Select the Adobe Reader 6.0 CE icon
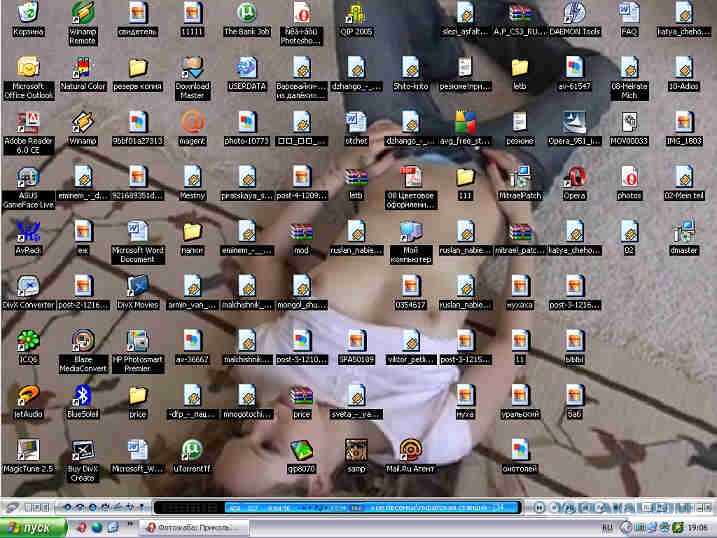The width and height of the screenshot is (717, 538). [28, 133]
